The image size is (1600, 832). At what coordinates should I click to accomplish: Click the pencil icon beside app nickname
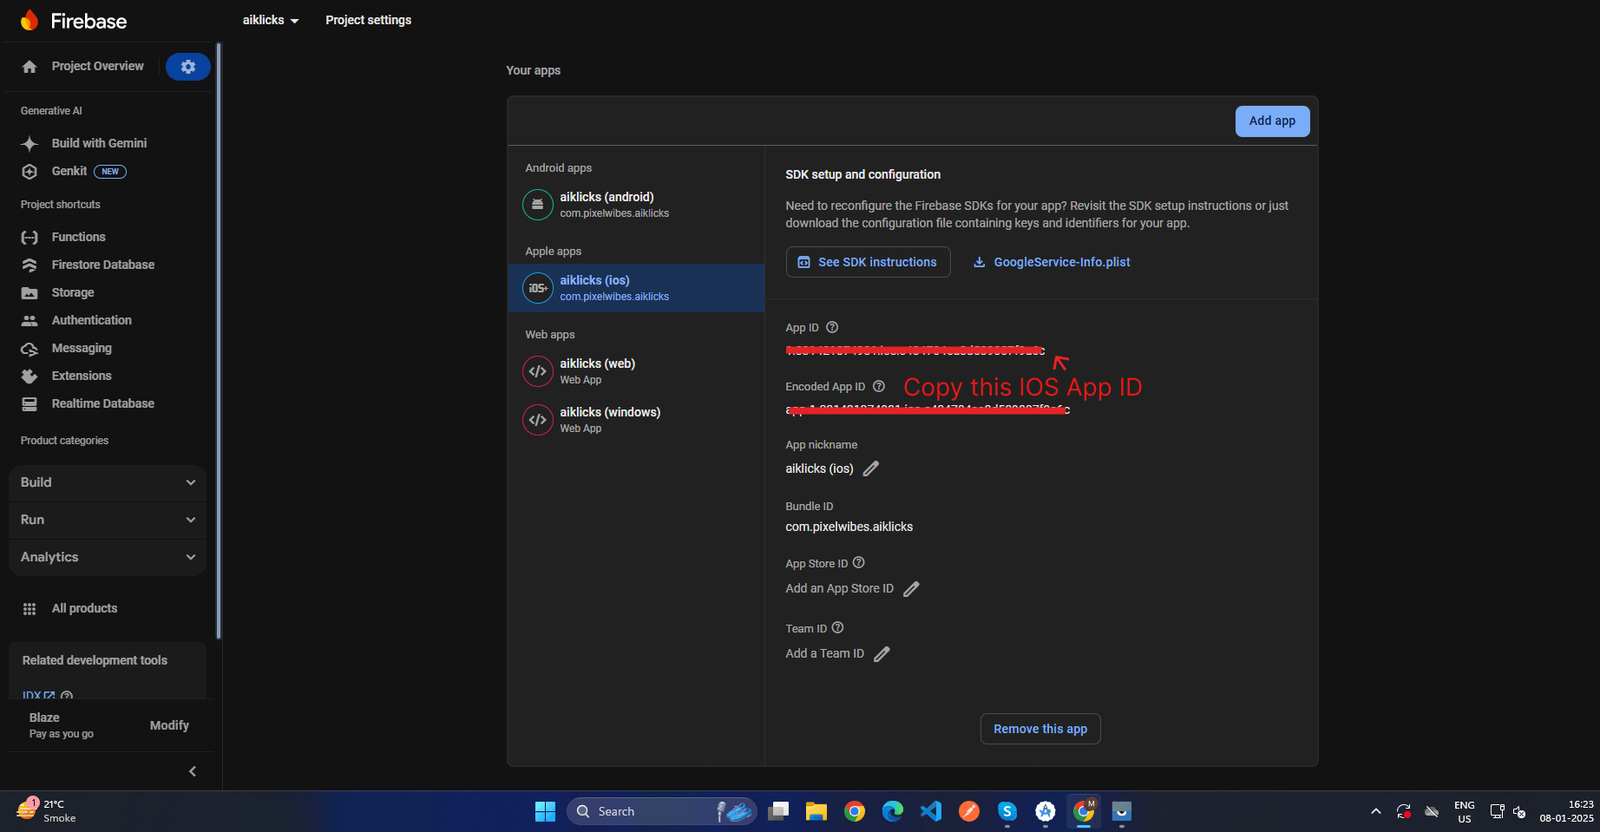pos(871,469)
